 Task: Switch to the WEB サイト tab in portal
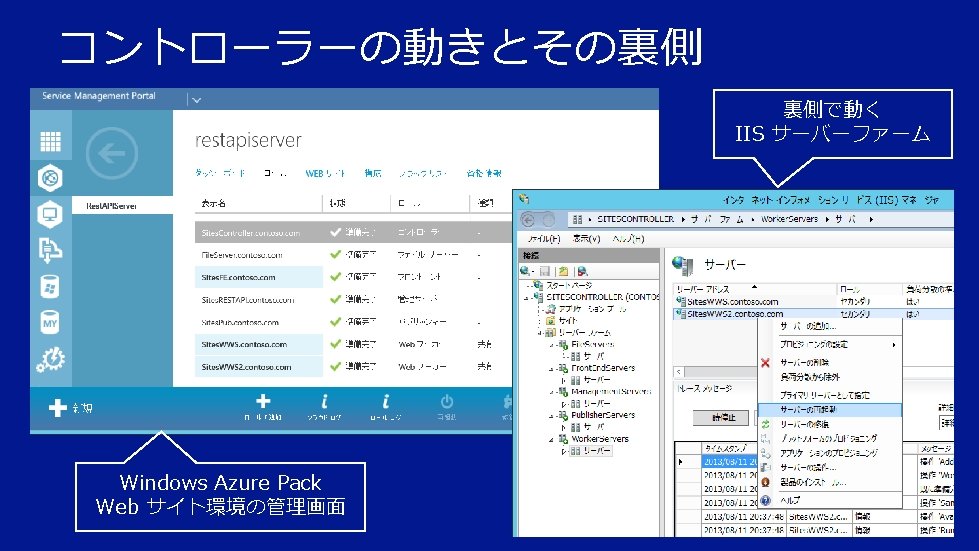[325, 173]
